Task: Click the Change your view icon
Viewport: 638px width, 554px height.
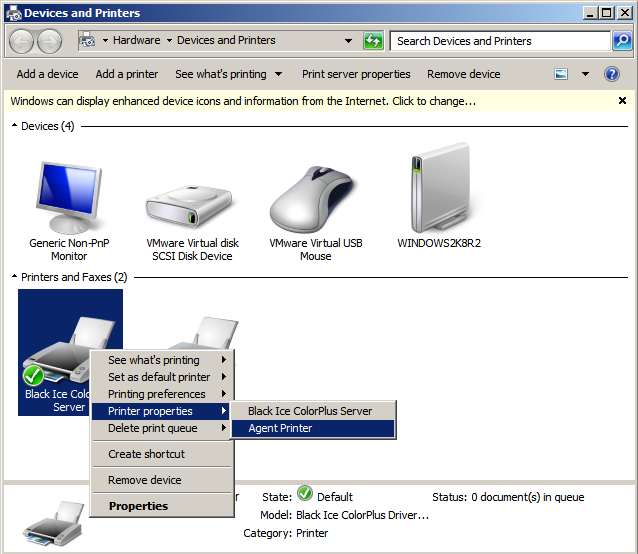Action: 561,74
